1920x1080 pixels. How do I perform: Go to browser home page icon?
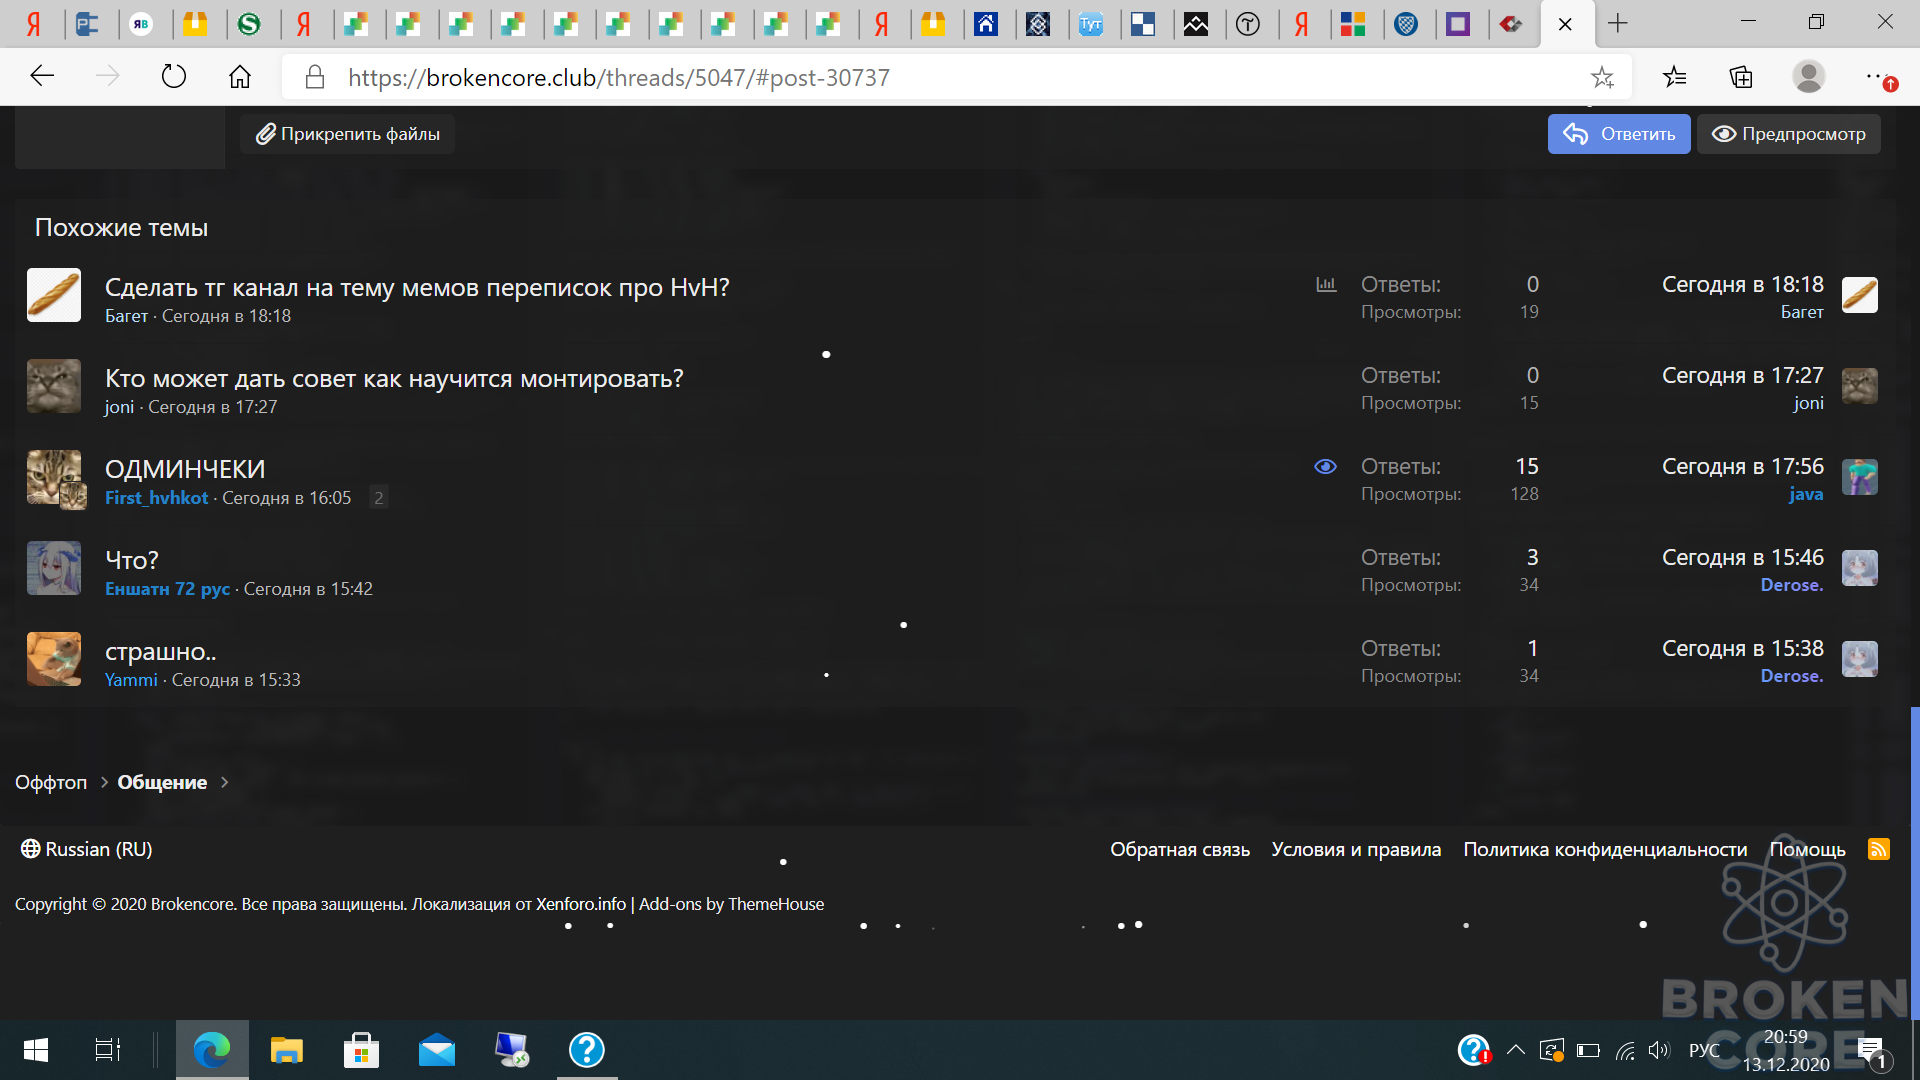click(240, 77)
